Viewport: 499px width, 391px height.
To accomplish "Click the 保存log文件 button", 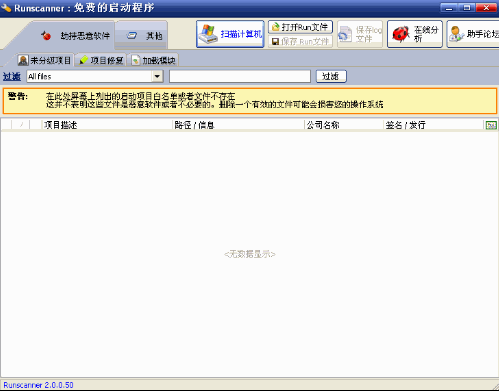I will (x=360, y=34).
